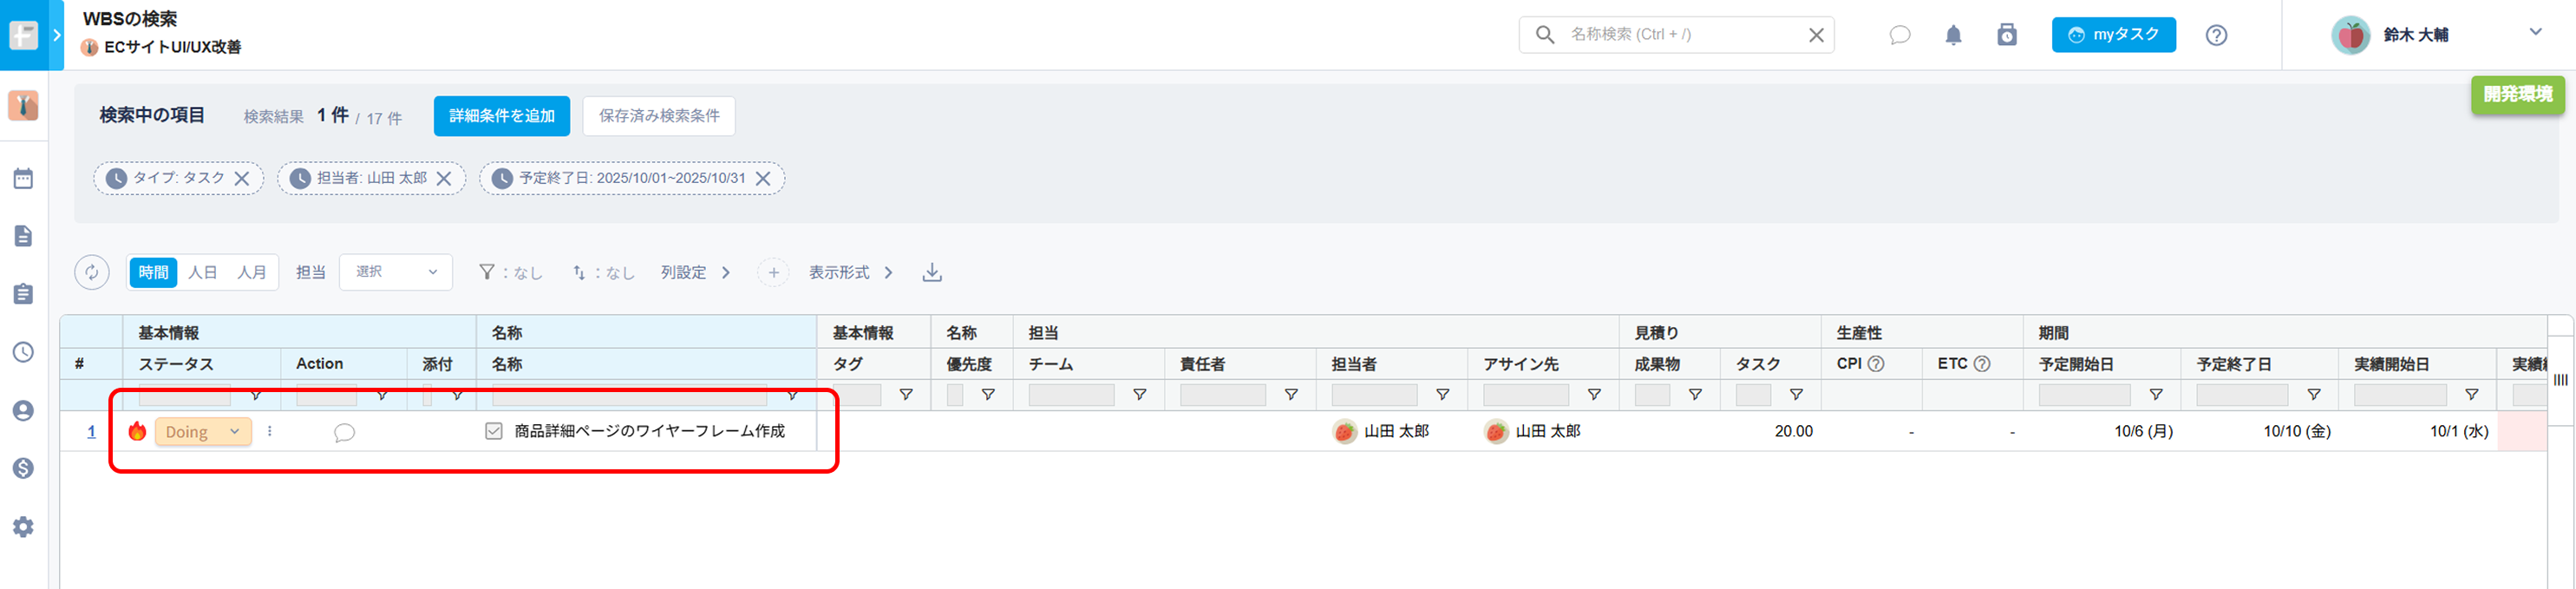
Task: Click the 名称検索 search field
Action: click(1680, 35)
